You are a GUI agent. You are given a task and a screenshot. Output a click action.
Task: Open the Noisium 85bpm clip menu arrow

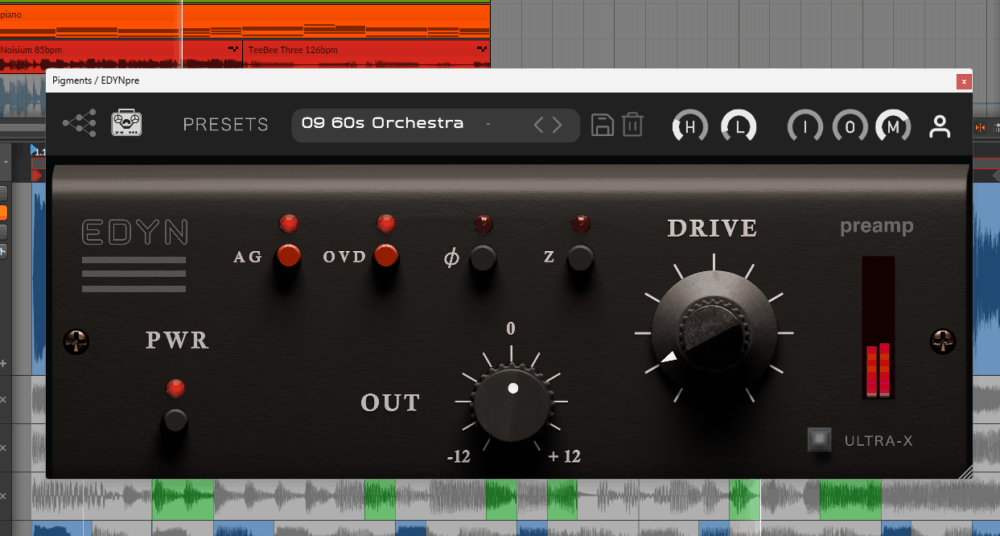(x=233, y=48)
